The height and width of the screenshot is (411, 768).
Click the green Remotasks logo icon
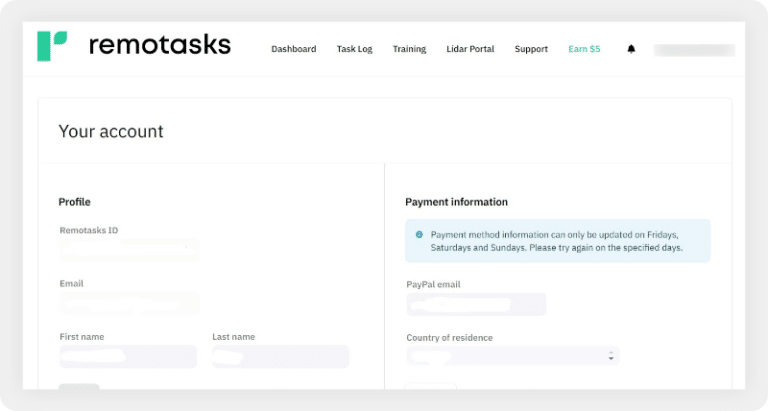tap(52, 46)
